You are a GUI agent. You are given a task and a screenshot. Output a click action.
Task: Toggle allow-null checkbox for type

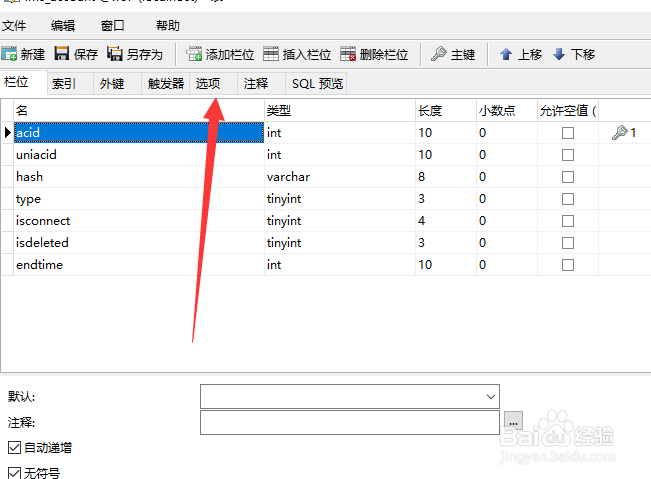pyautogui.click(x=568, y=199)
